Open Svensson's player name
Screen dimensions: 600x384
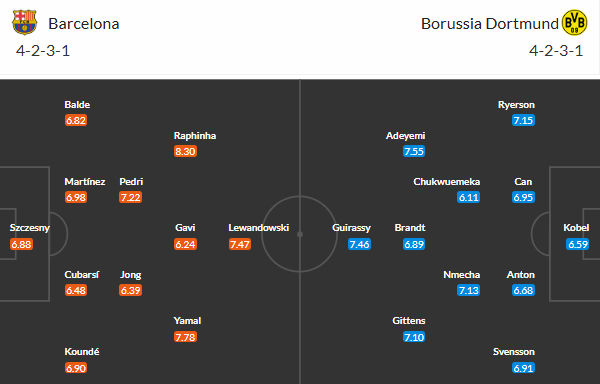514,352
